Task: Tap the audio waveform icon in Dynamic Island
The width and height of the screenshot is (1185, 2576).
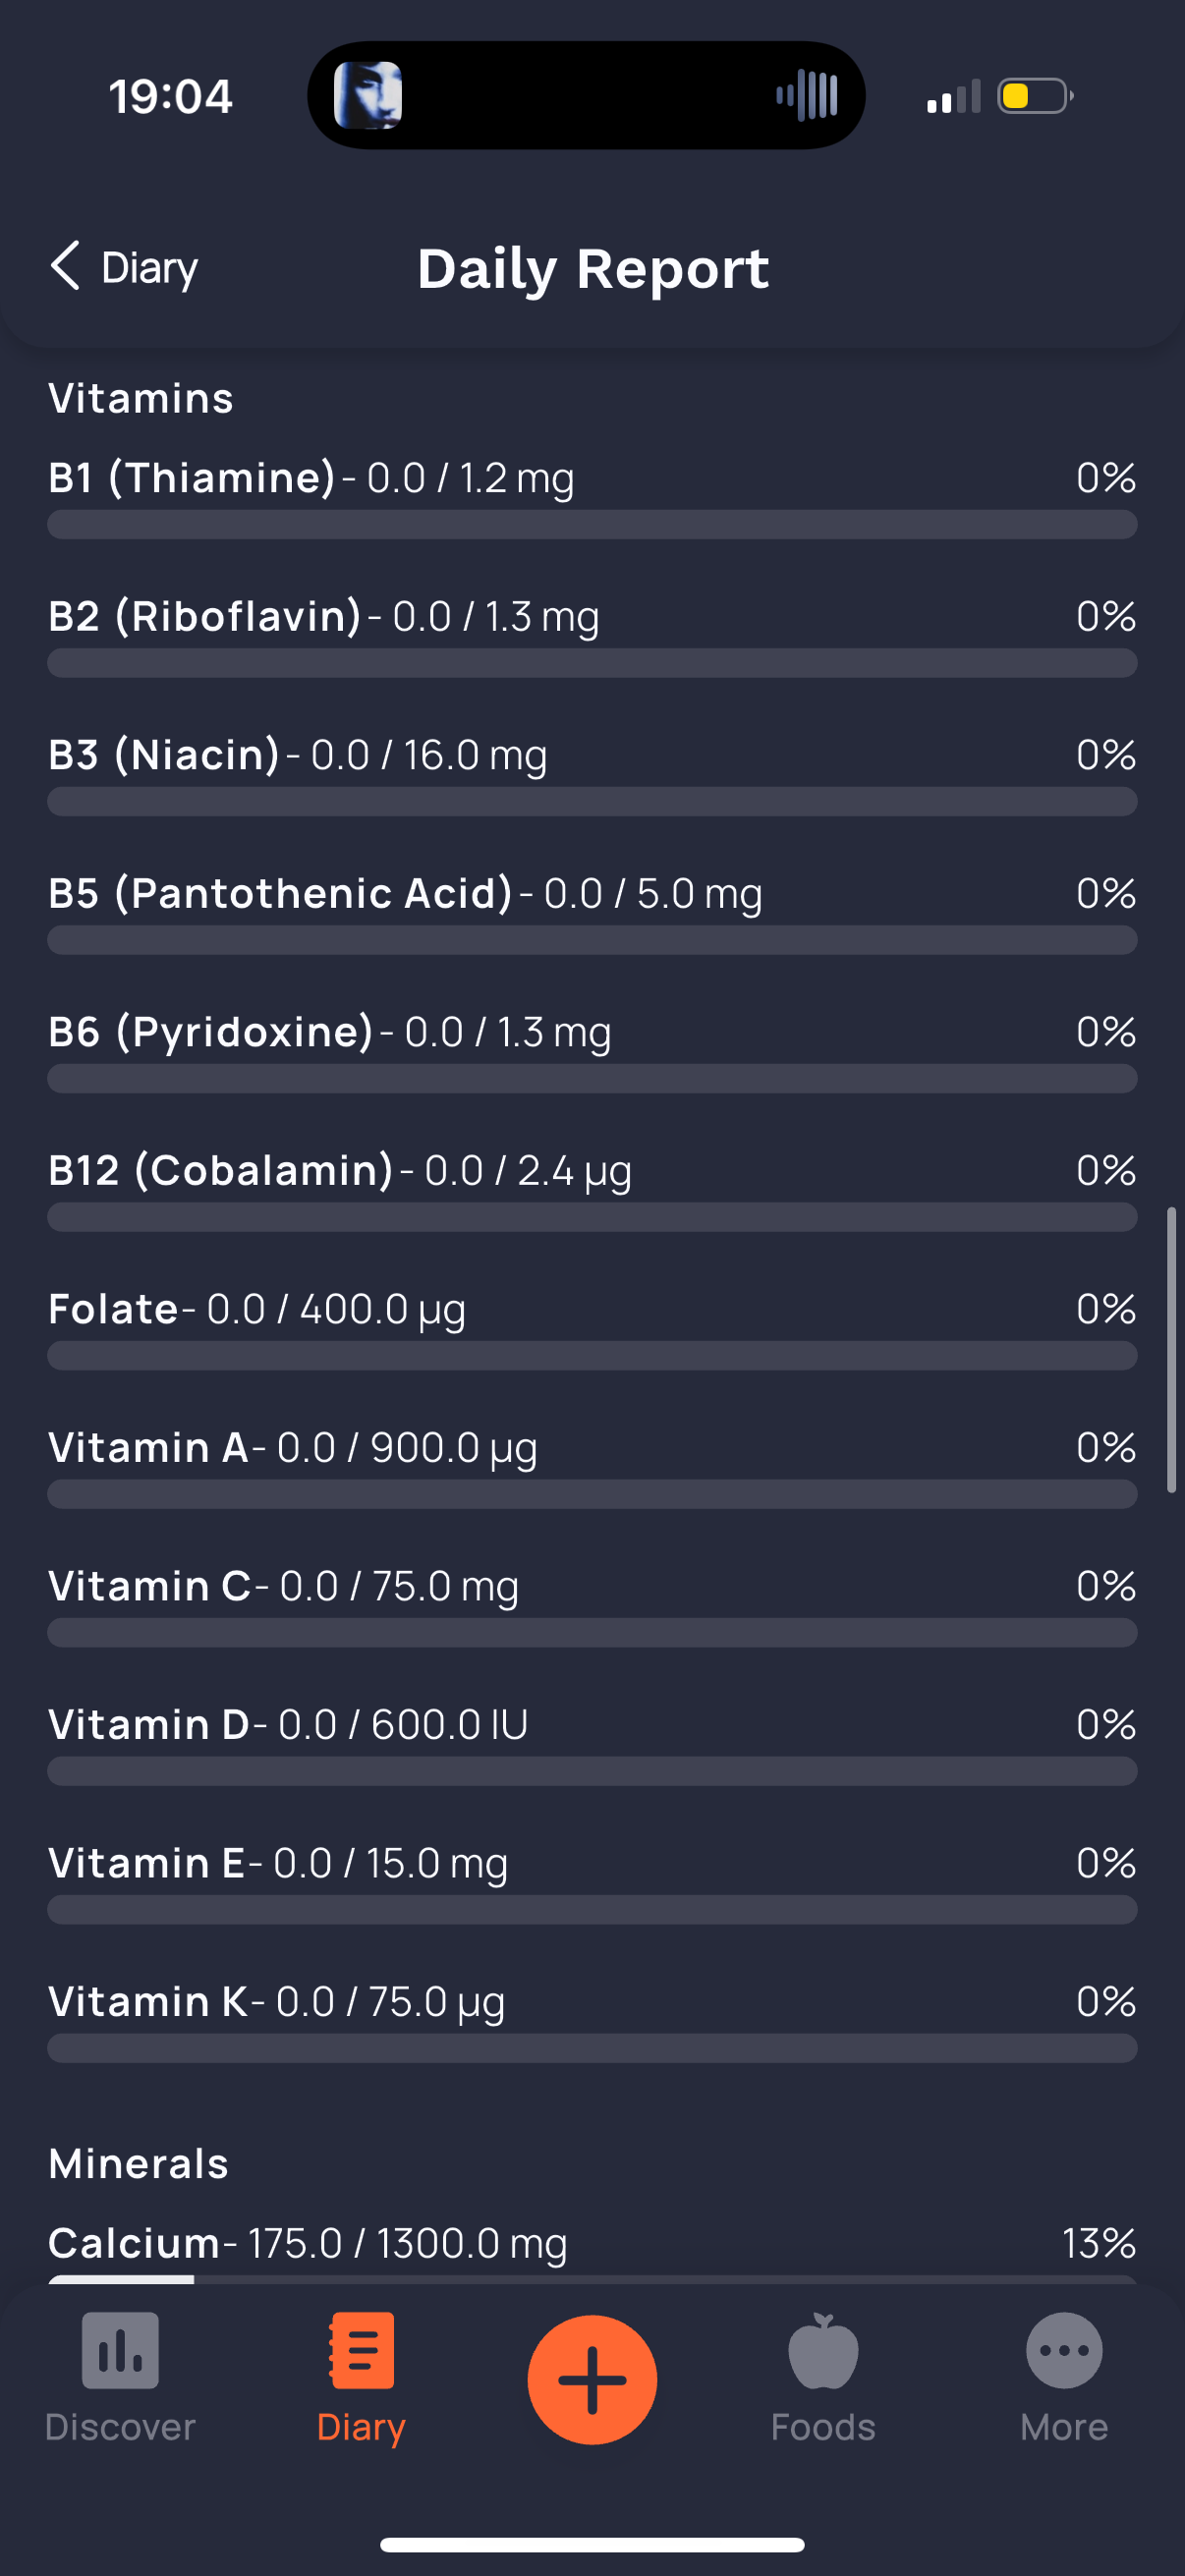Action: coord(807,96)
